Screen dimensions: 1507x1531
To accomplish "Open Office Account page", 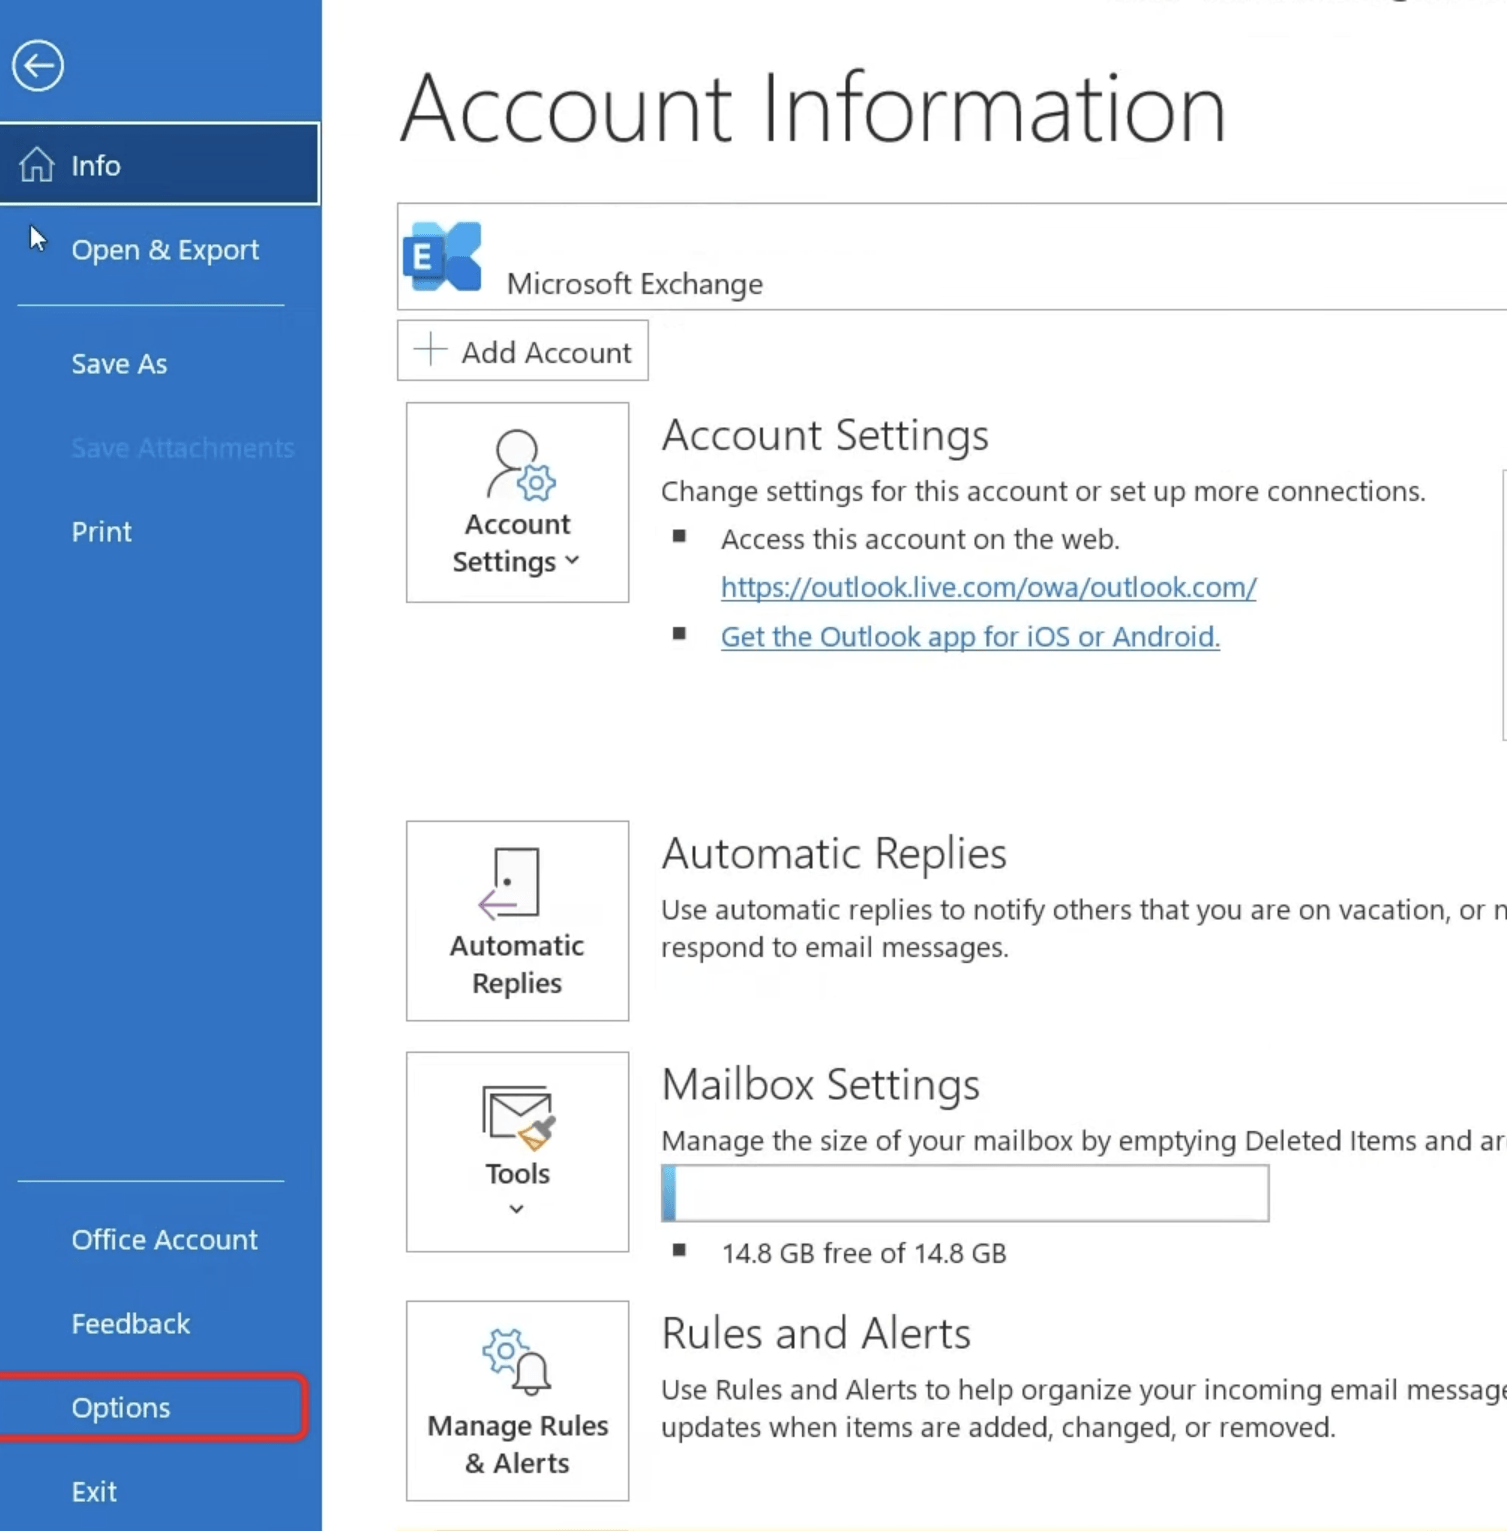I will pyautogui.click(x=164, y=1240).
